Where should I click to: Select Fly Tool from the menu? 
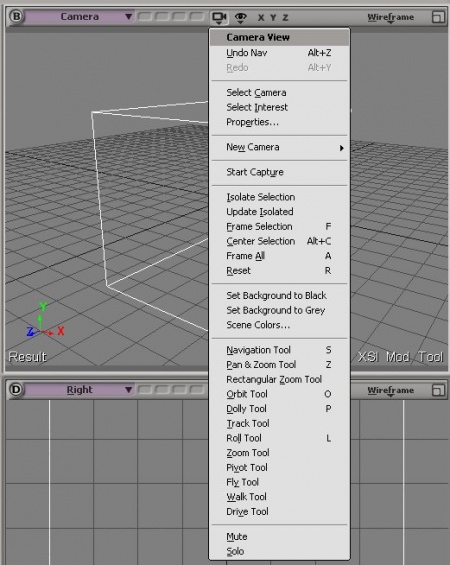click(x=279, y=482)
